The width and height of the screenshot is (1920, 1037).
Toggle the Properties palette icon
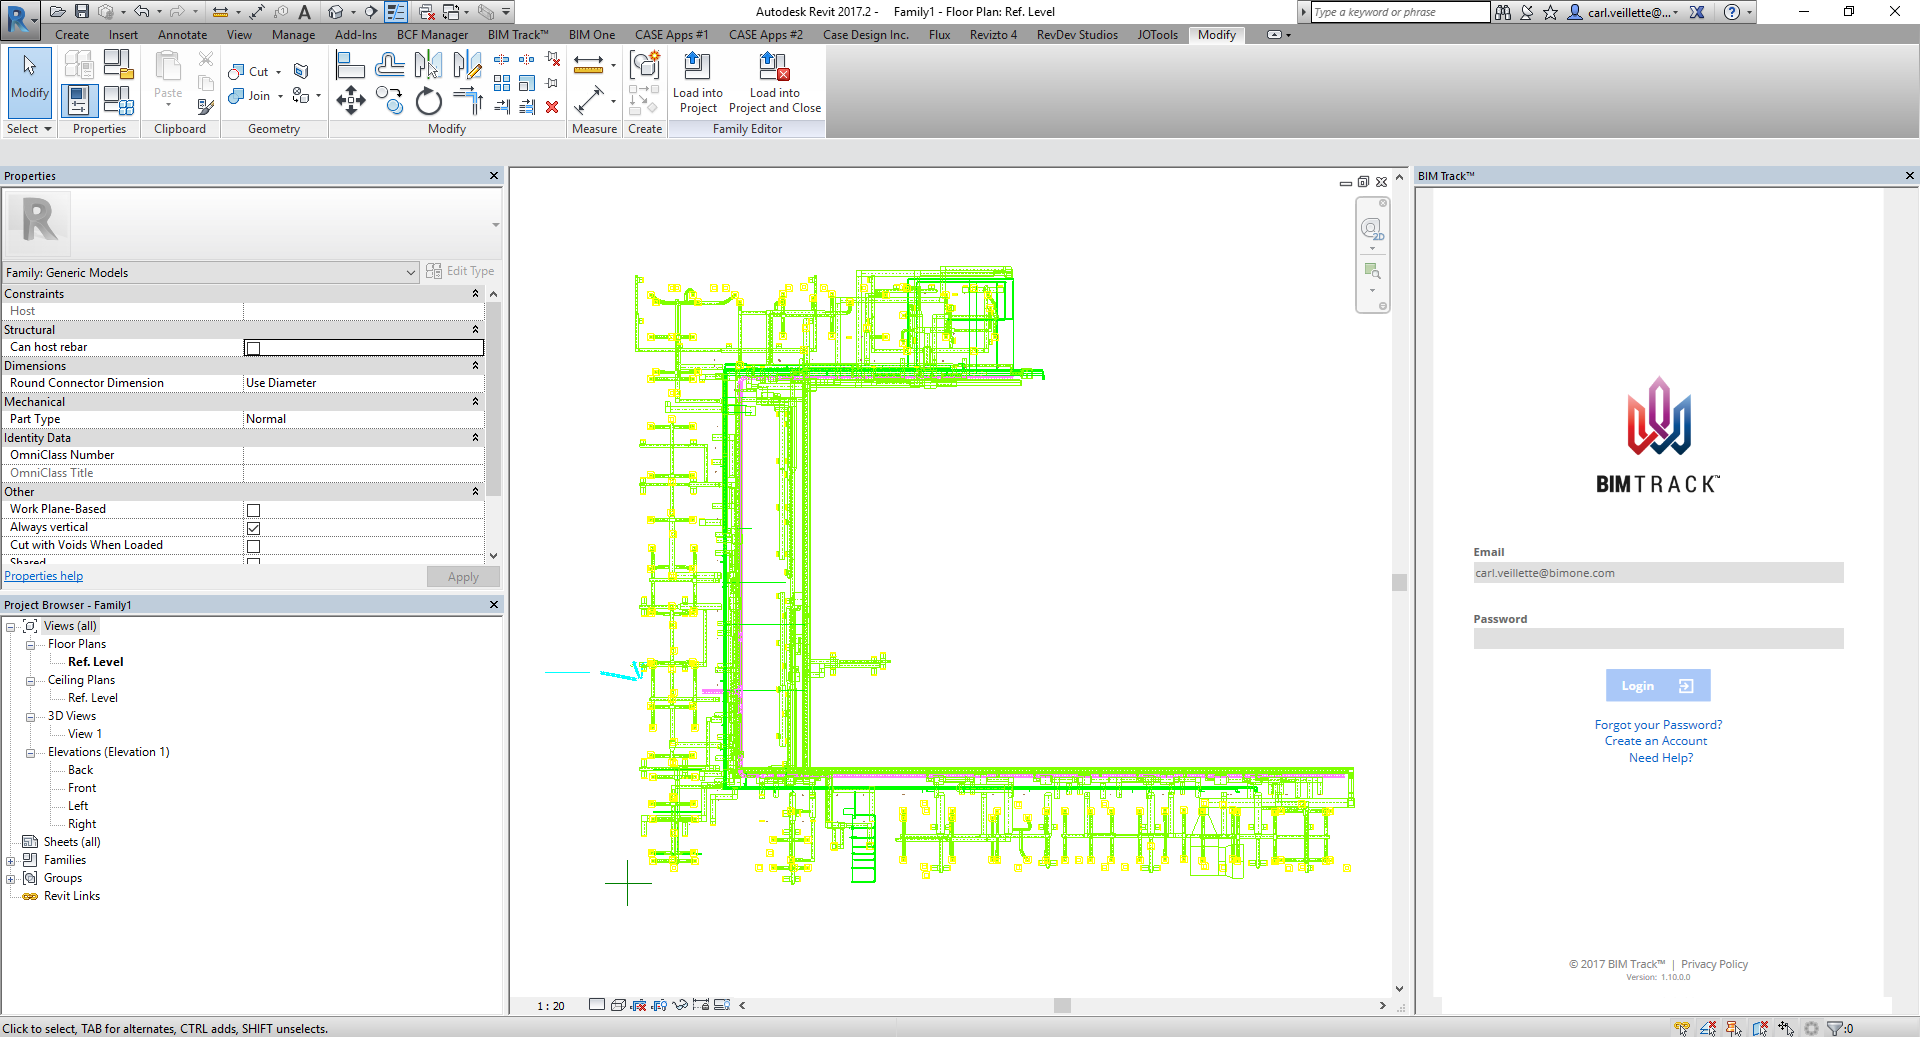click(79, 101)
